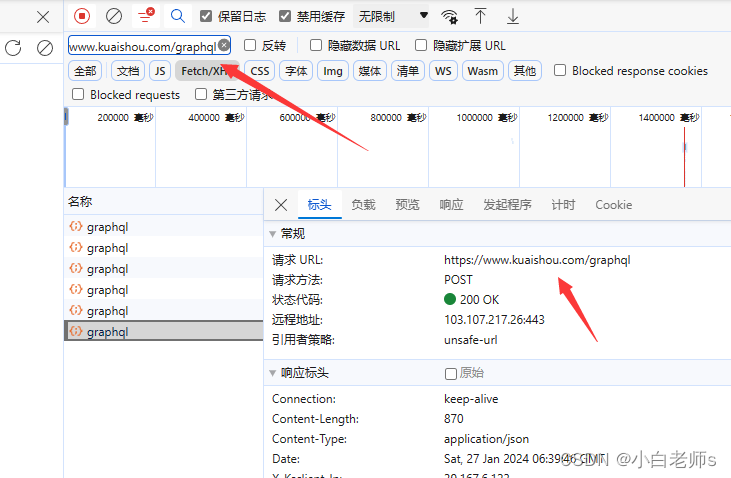Toggle 保留日志 preserve log checkbox
The image size is (731, 478).
(206, 16)
